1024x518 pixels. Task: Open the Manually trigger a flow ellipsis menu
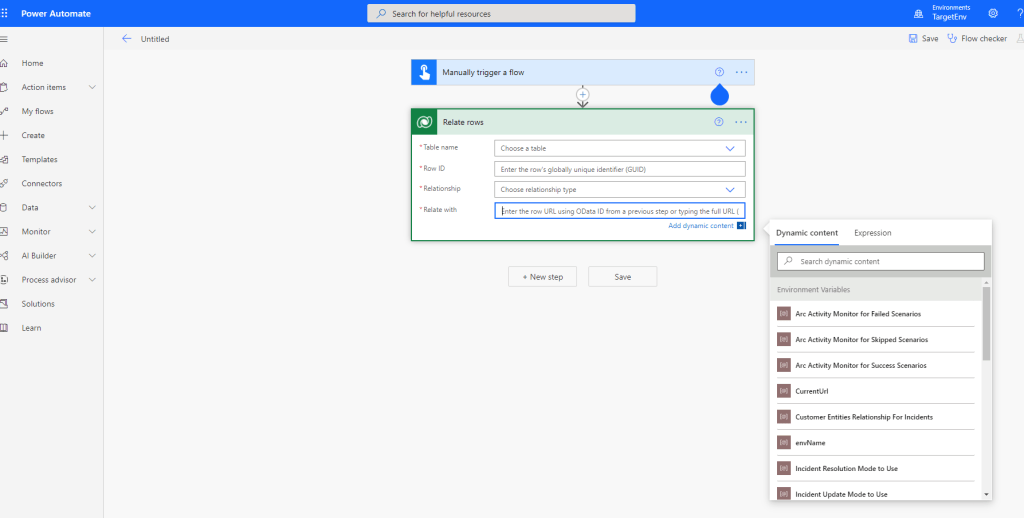(741, 72)
